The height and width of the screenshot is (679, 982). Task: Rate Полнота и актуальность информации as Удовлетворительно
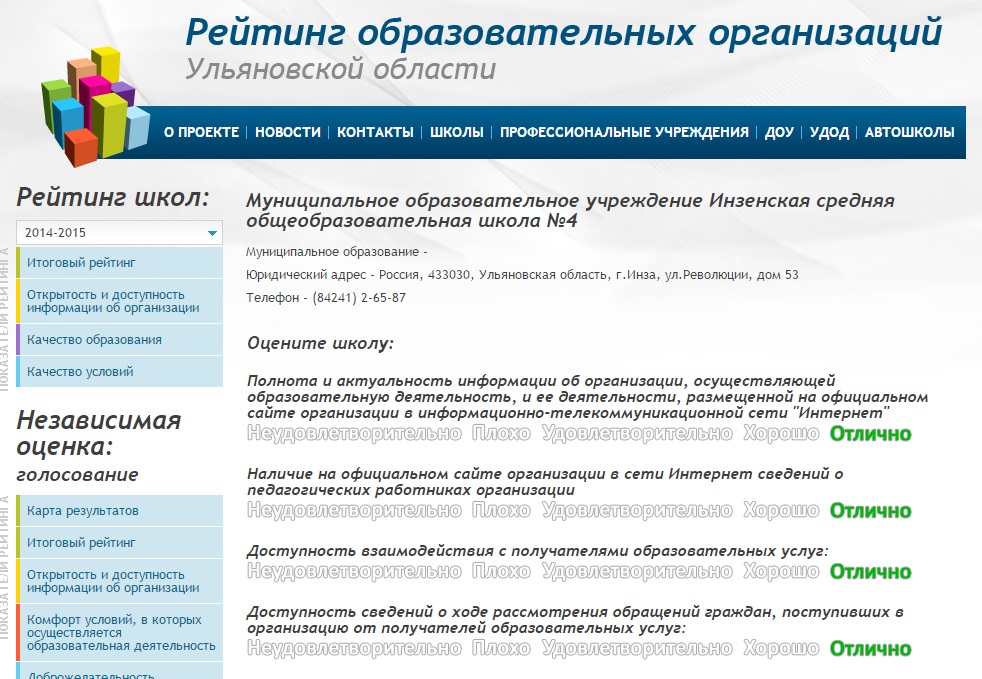[637, 433]
